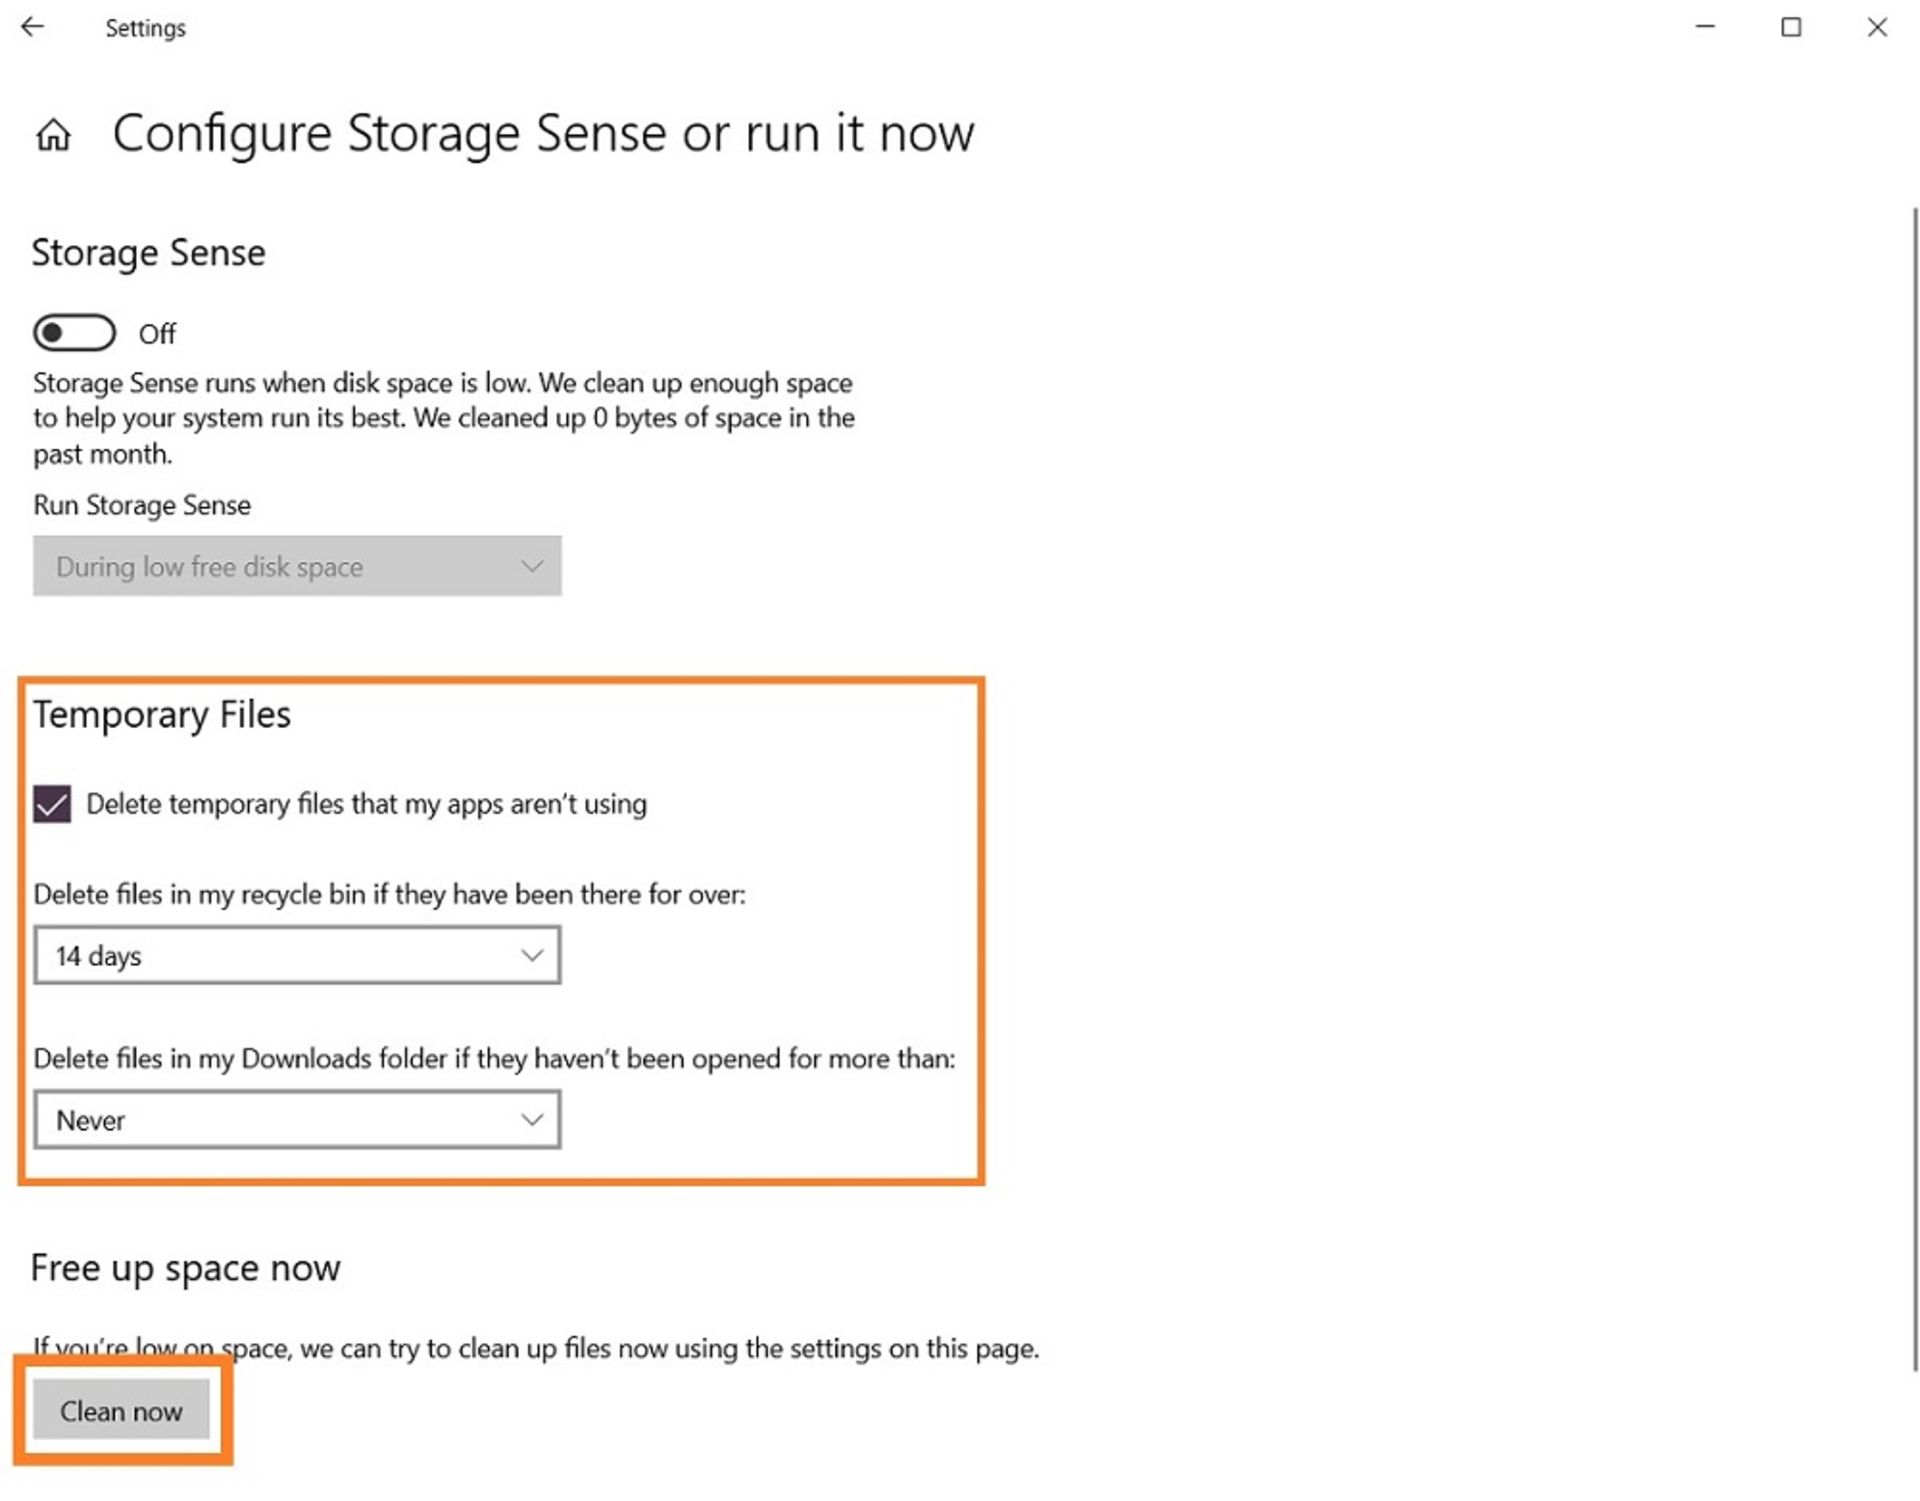Expand the recycle bin 14 days dropdown
The height and width of the screenshot is (1501, 1920).
click(x=297, y=955)
